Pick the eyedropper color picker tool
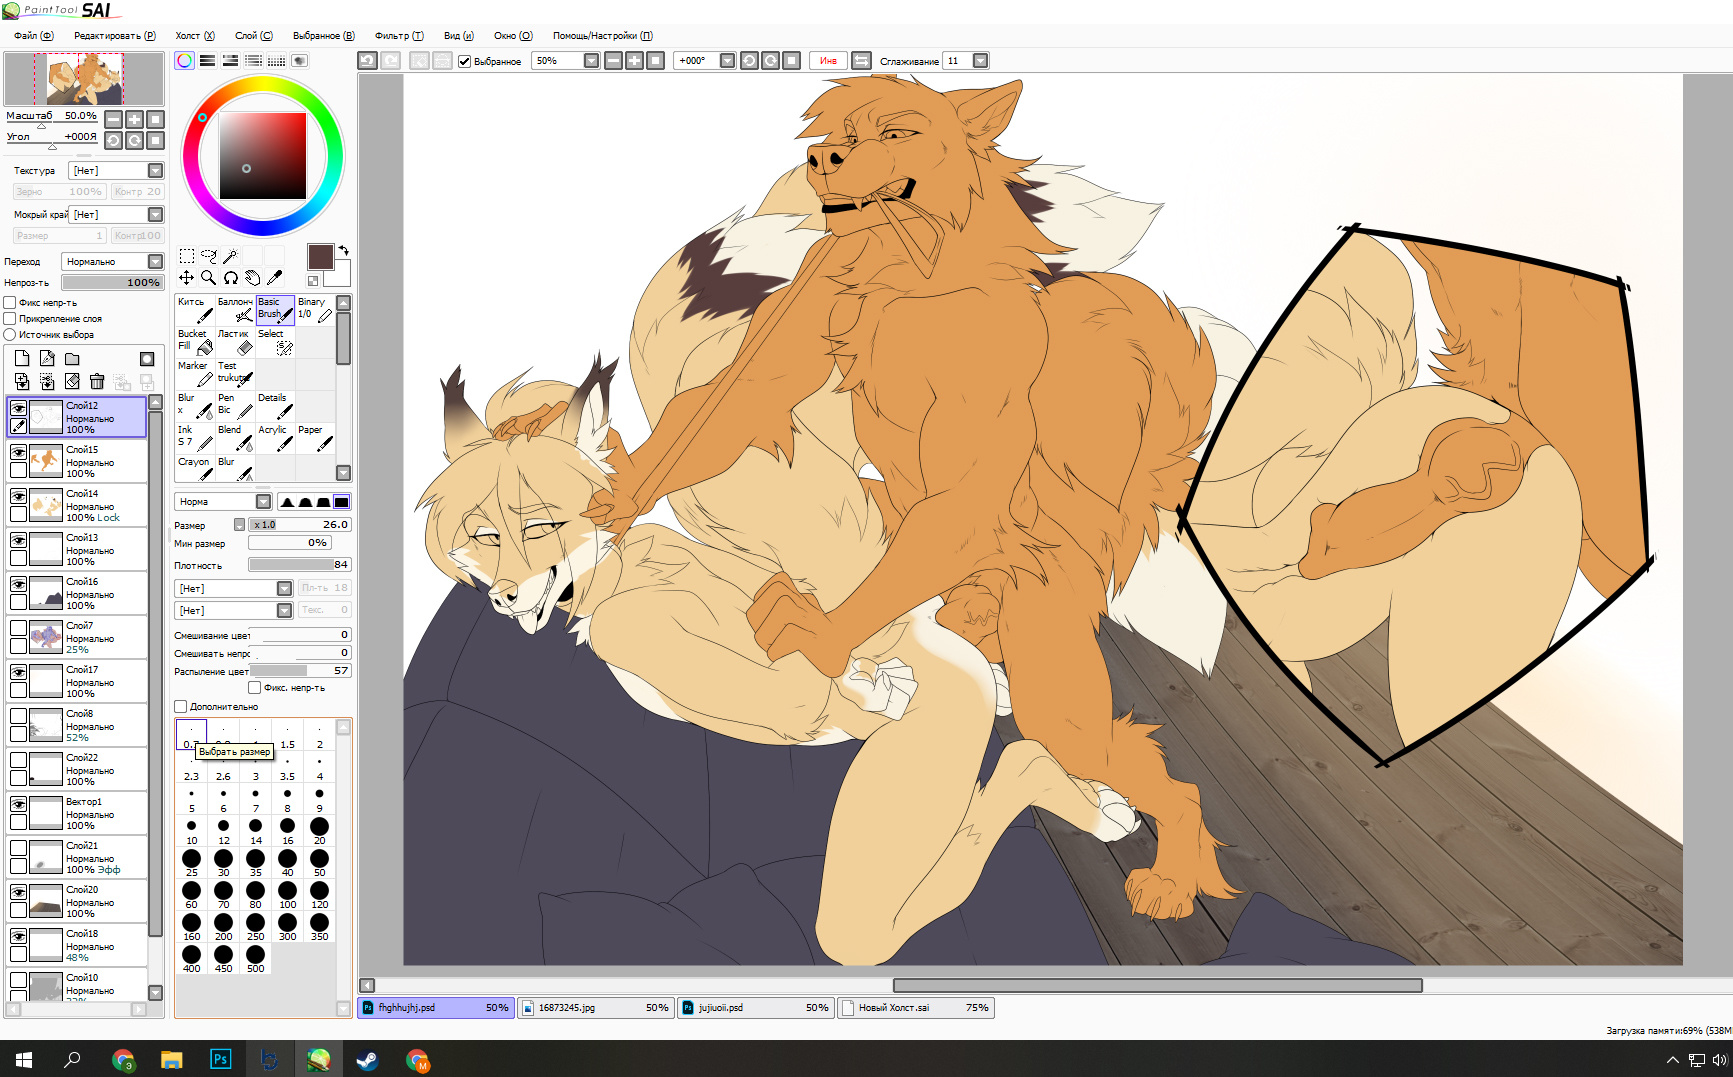This screenshot has width=1733, height=1077. tap(275, 278)
